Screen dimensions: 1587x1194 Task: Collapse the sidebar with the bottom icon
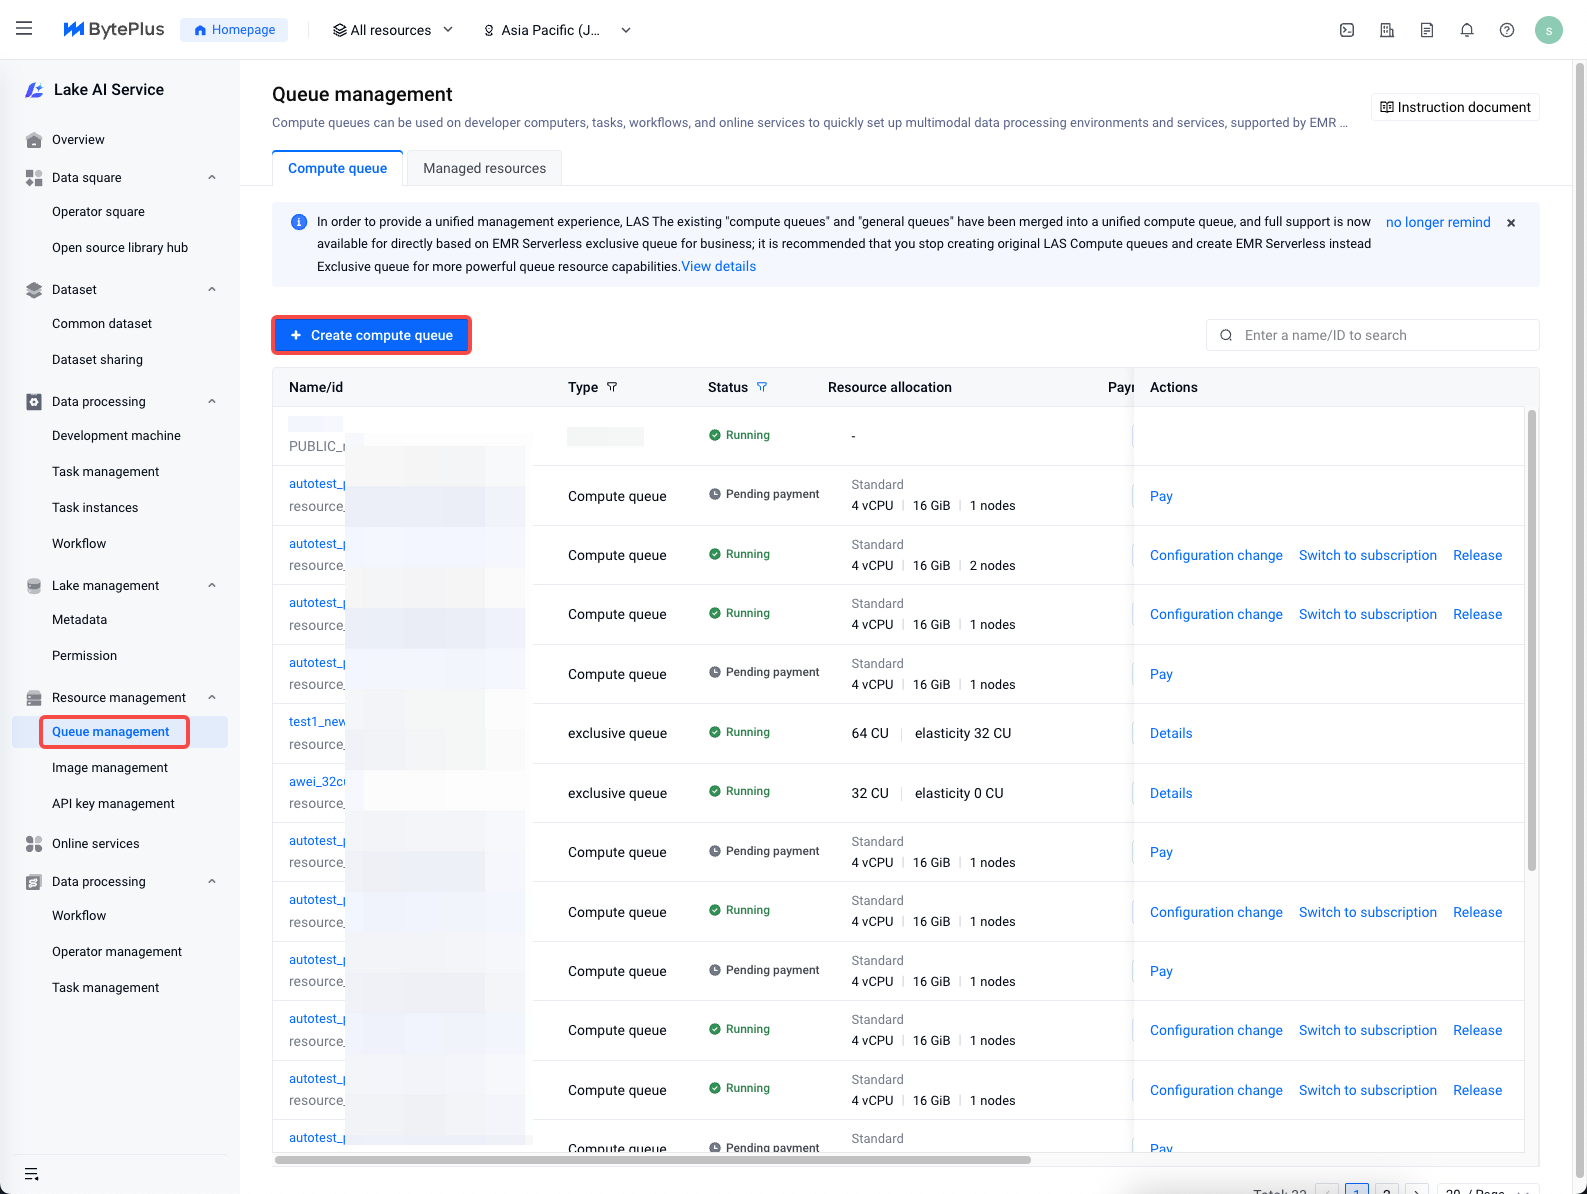point(31,1174)
